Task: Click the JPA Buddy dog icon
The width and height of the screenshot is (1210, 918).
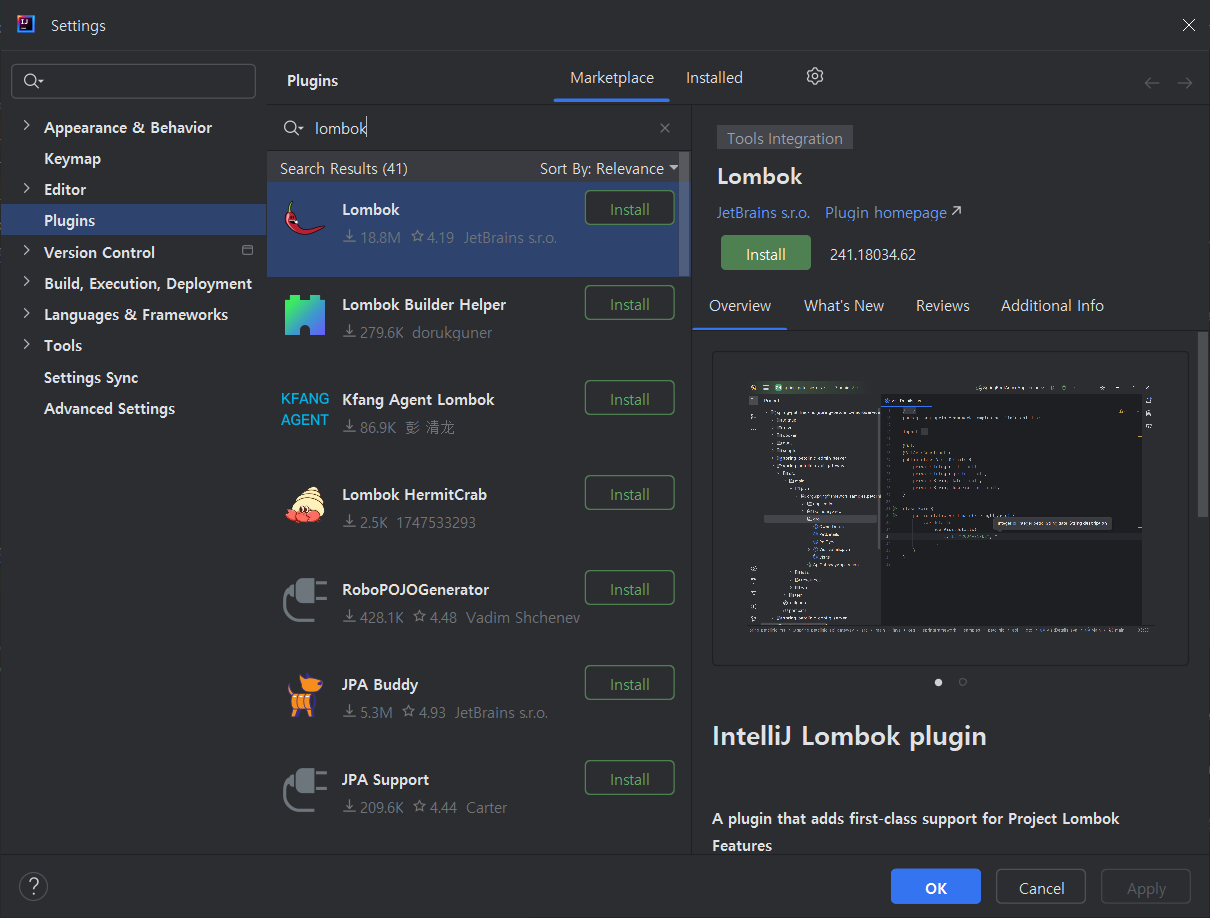Action: tap(304, 695)
